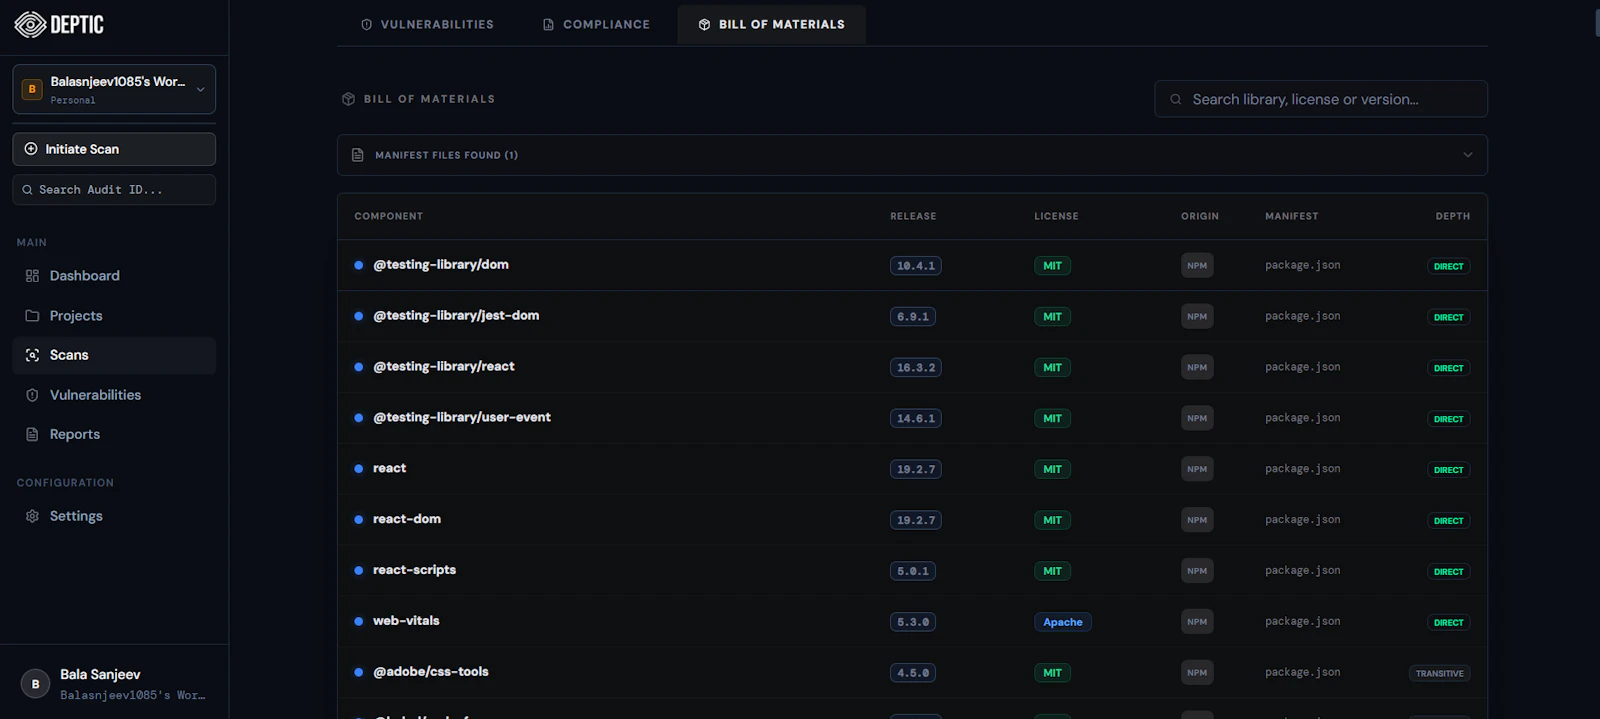Switch to the Vulnerabilities tab
This screenshot has height=719, width=1600.
pyautogui.click(x=427, y=24)
